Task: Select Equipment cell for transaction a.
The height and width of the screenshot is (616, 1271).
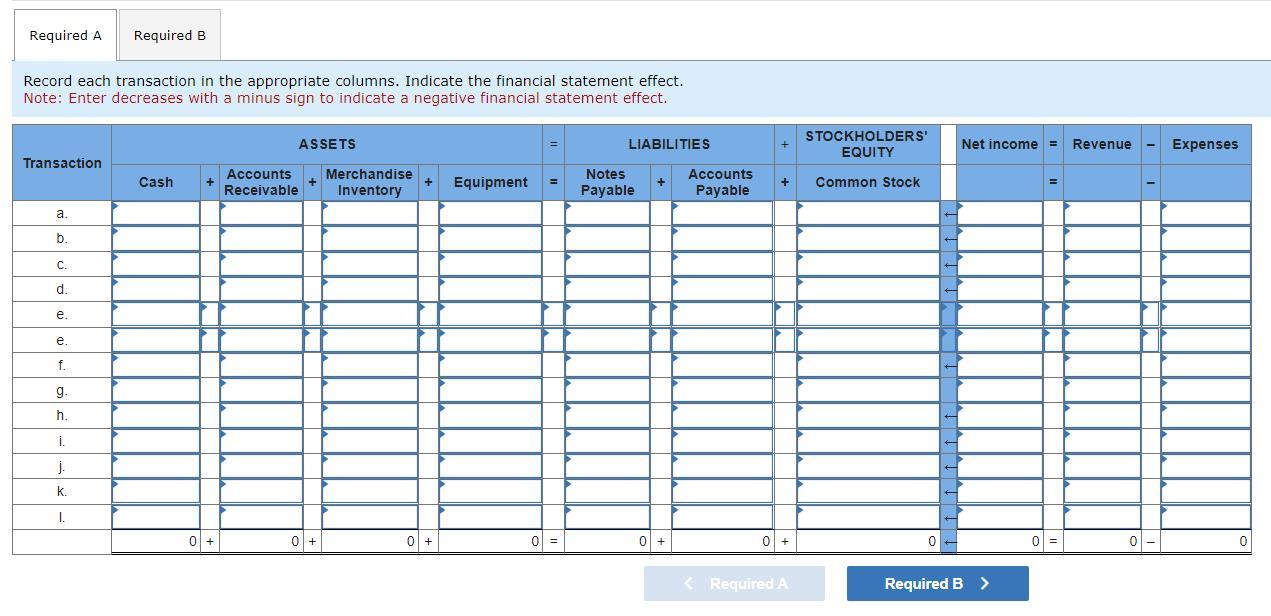Action: (x=490, y=213)
